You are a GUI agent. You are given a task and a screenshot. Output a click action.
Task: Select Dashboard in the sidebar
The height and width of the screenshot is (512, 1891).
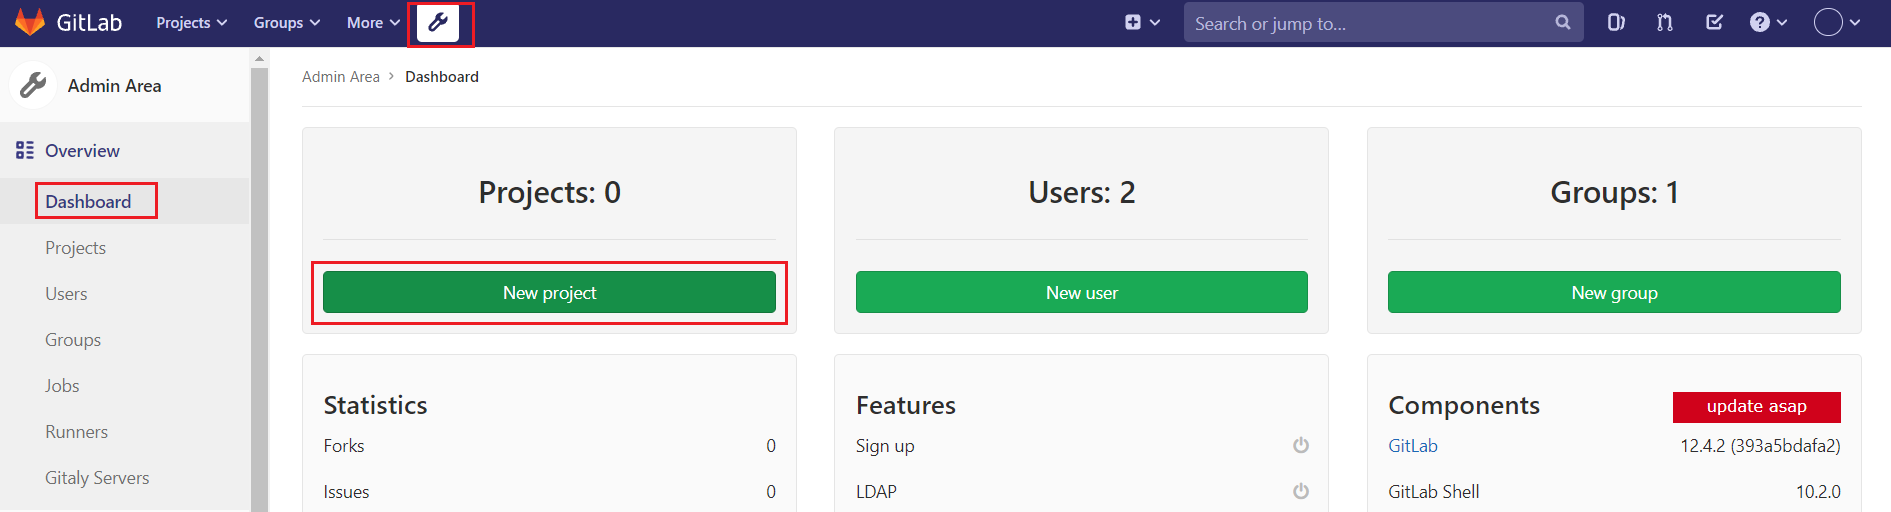(x=88, y=201)
